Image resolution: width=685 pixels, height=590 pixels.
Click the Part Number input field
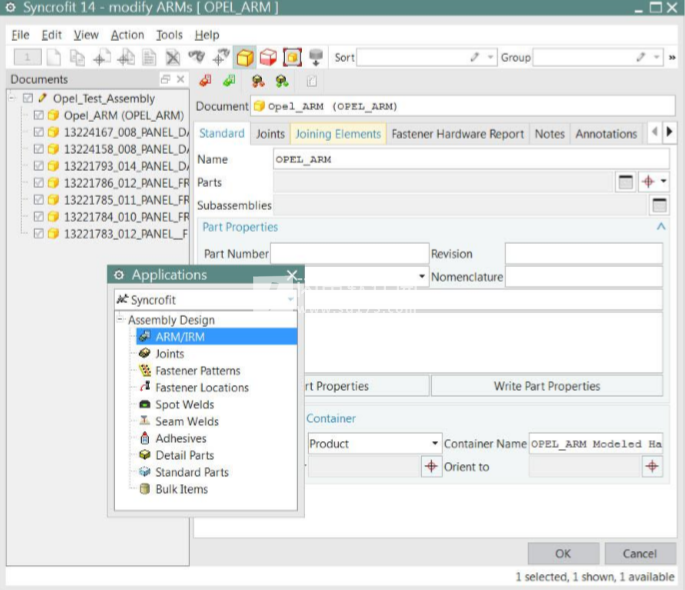click(349, 254)
